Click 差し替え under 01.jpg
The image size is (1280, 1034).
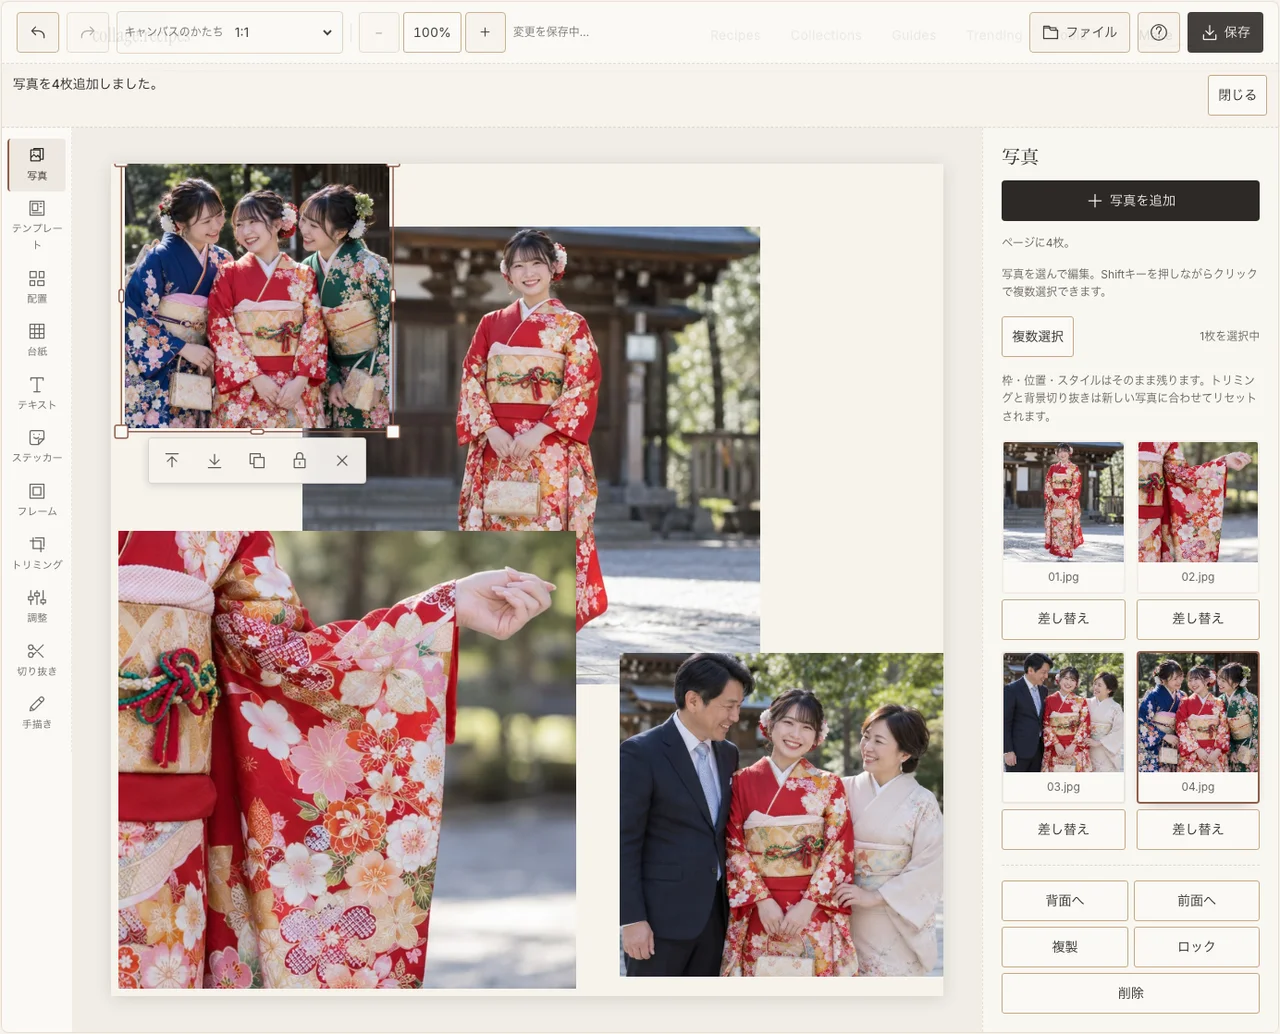pos(1063,619)
